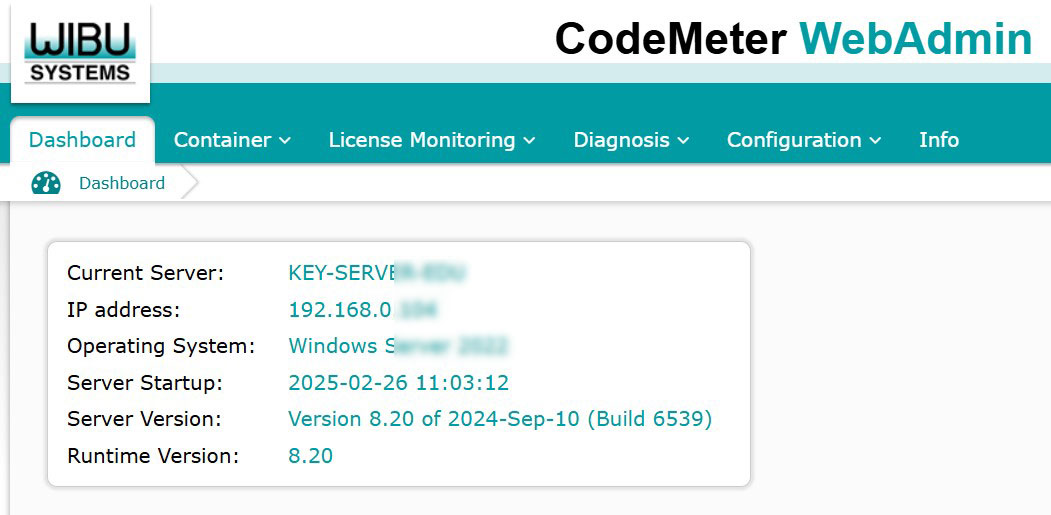Viewport: 1051px width, 515px height.
Task: Click the Container menu chevron arrow
Action: point(285,141)
